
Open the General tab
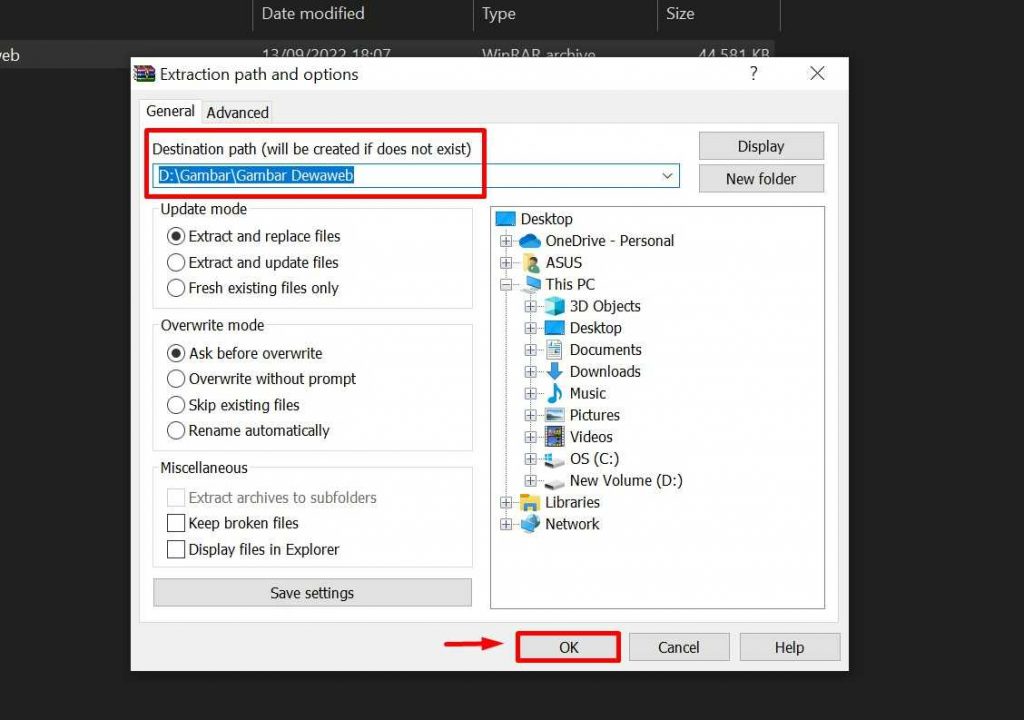(x=170, y=111)
